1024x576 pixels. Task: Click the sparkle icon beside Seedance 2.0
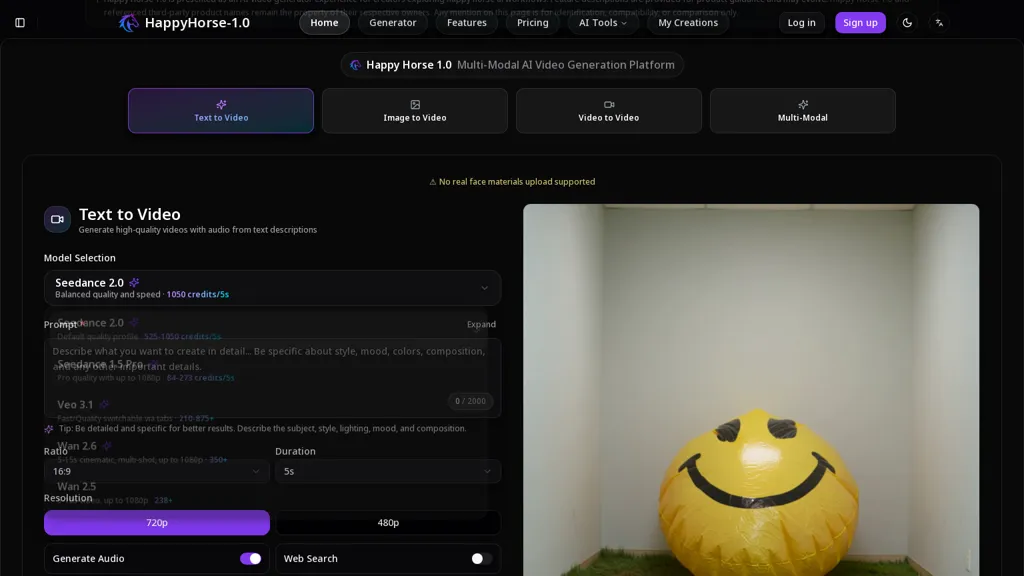pyautogui.click(x=134, y=283)
